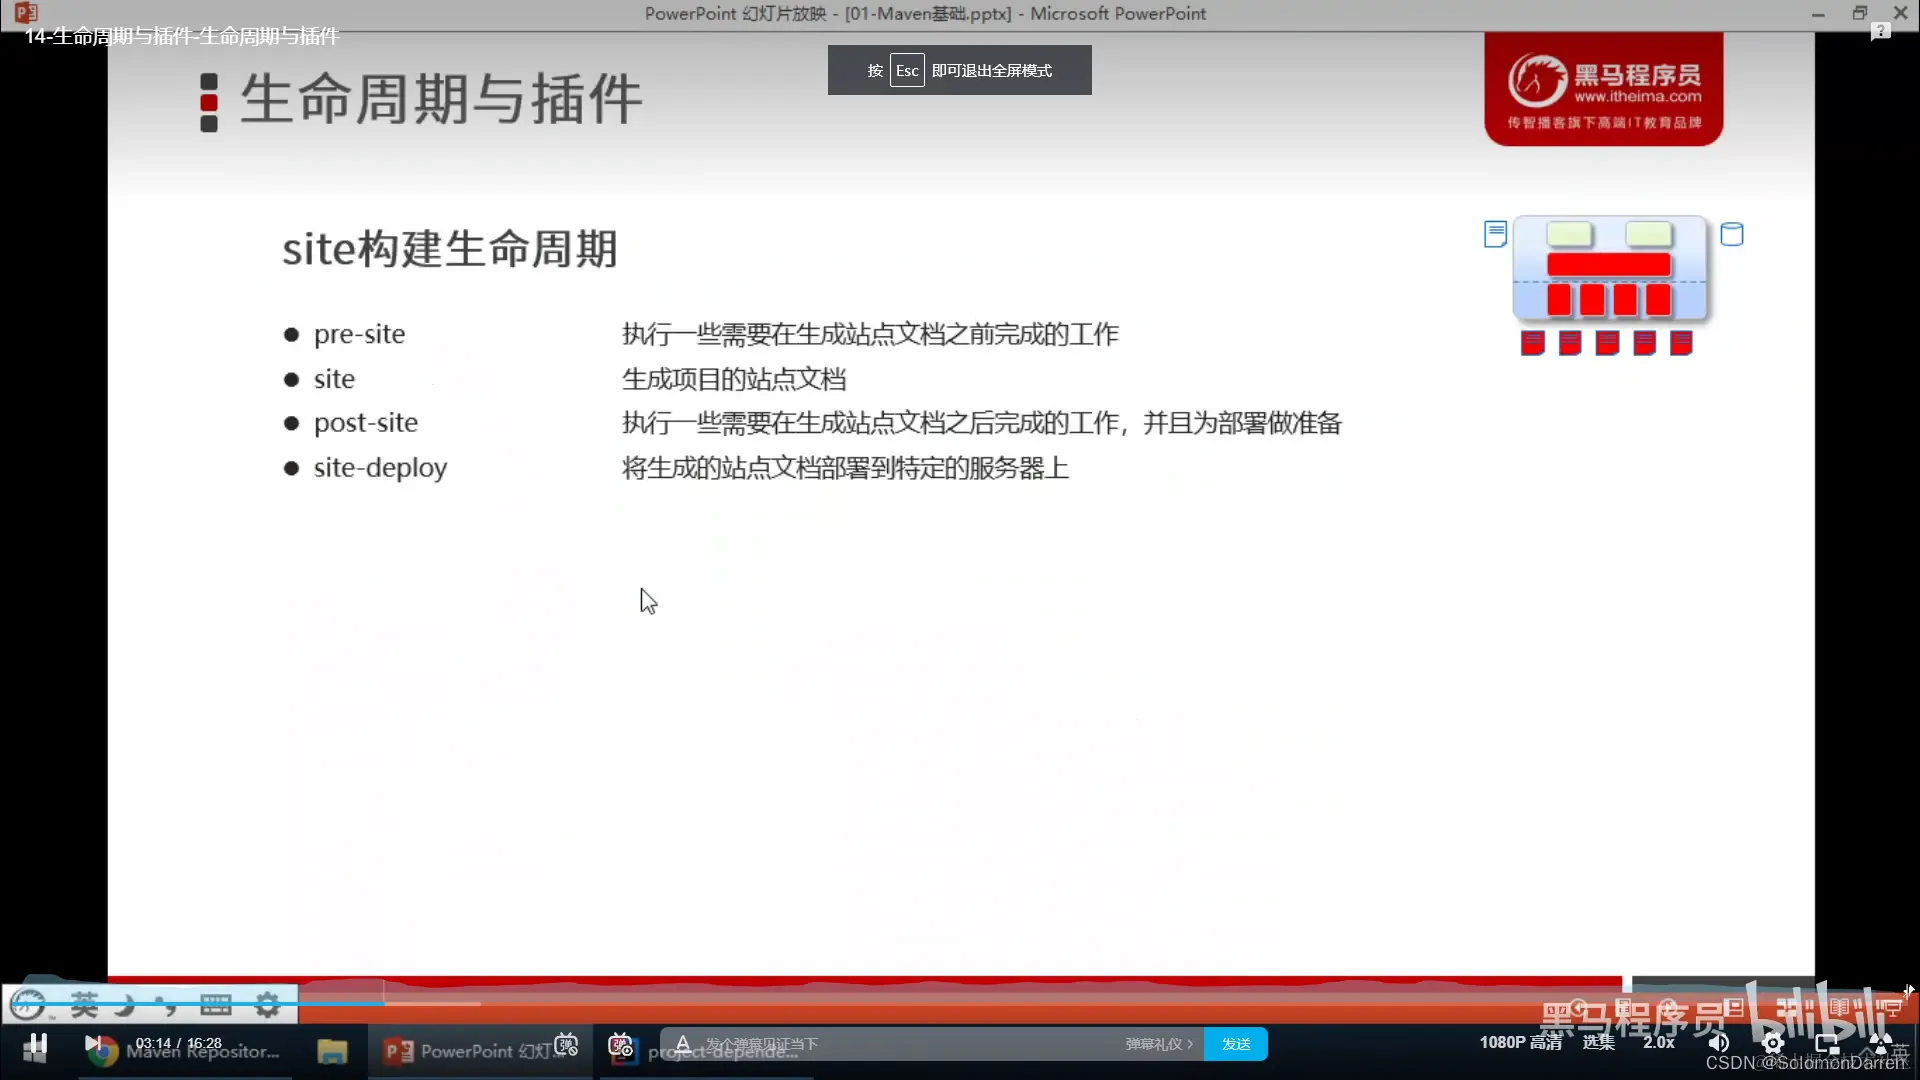Open the 2.0x playback speed menu
1920x1080 pixels.
click(1658, 1043)
